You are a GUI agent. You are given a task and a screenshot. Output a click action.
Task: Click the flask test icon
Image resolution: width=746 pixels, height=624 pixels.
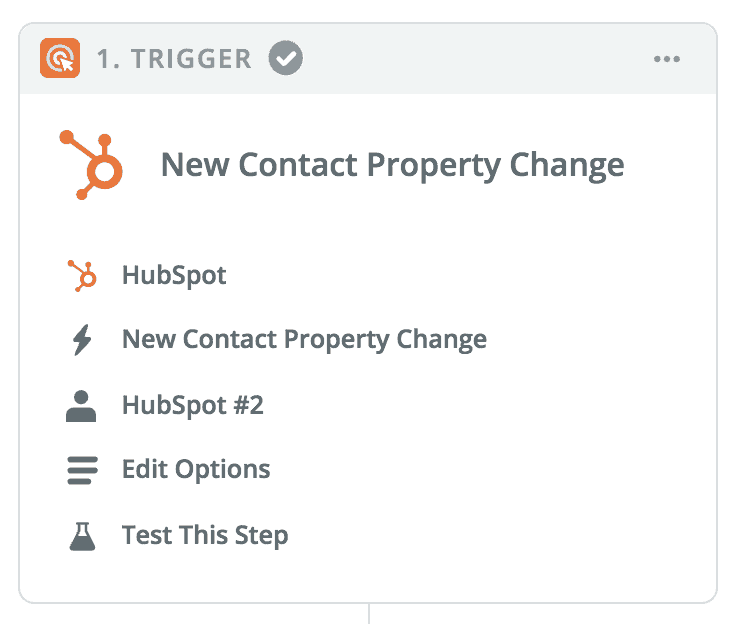click(82, 536)
